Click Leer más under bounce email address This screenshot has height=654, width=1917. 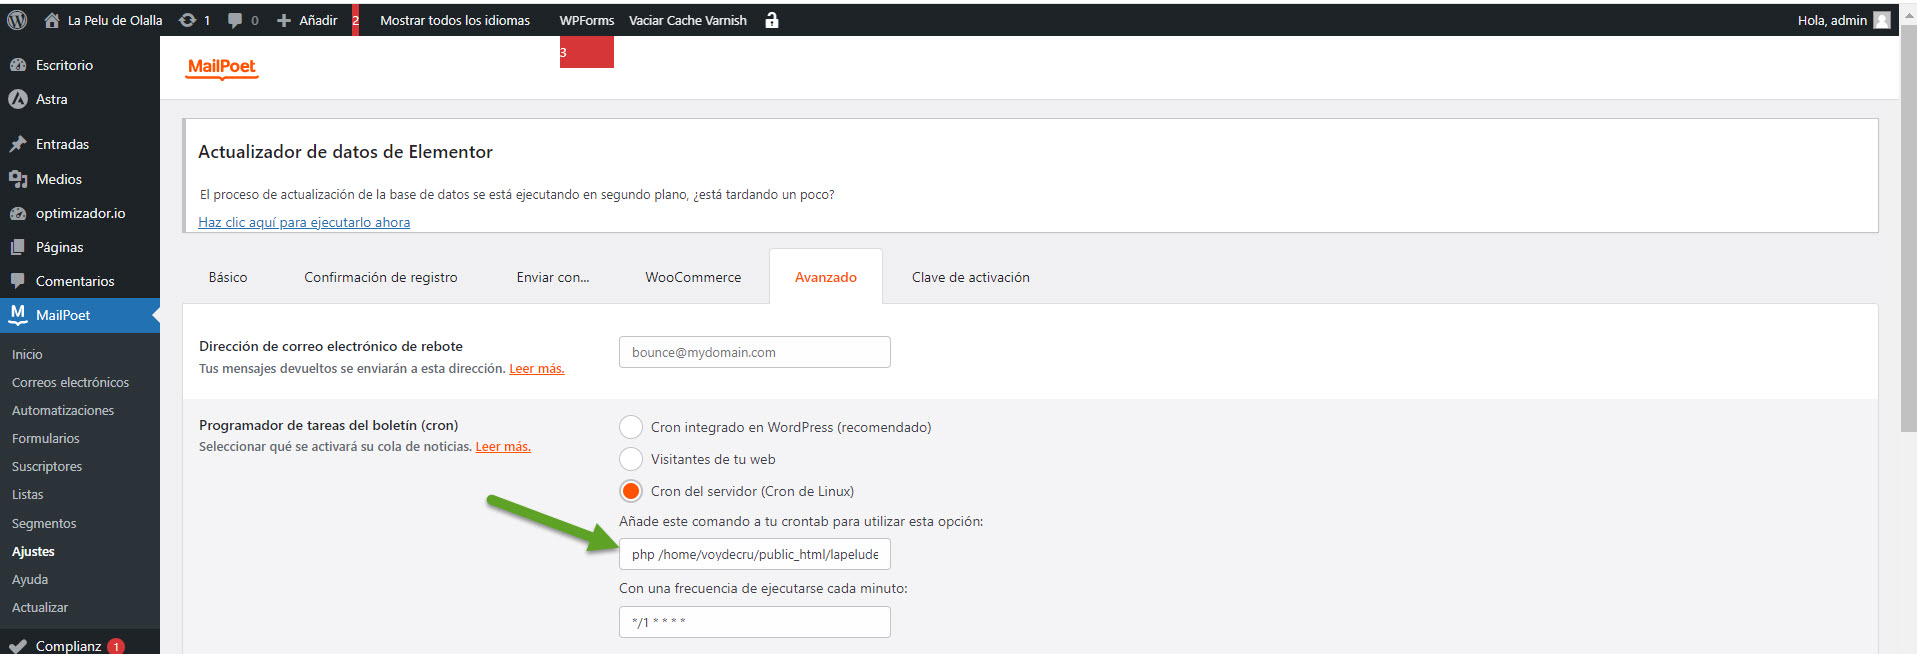[x=537, y=369]
